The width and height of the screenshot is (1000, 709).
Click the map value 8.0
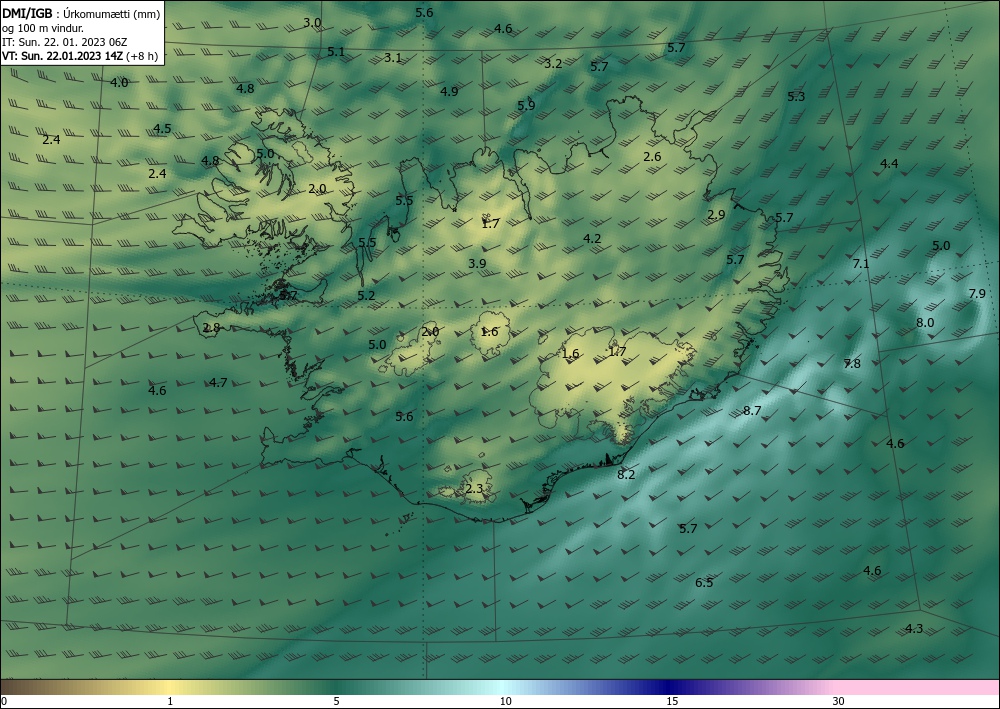925,323
